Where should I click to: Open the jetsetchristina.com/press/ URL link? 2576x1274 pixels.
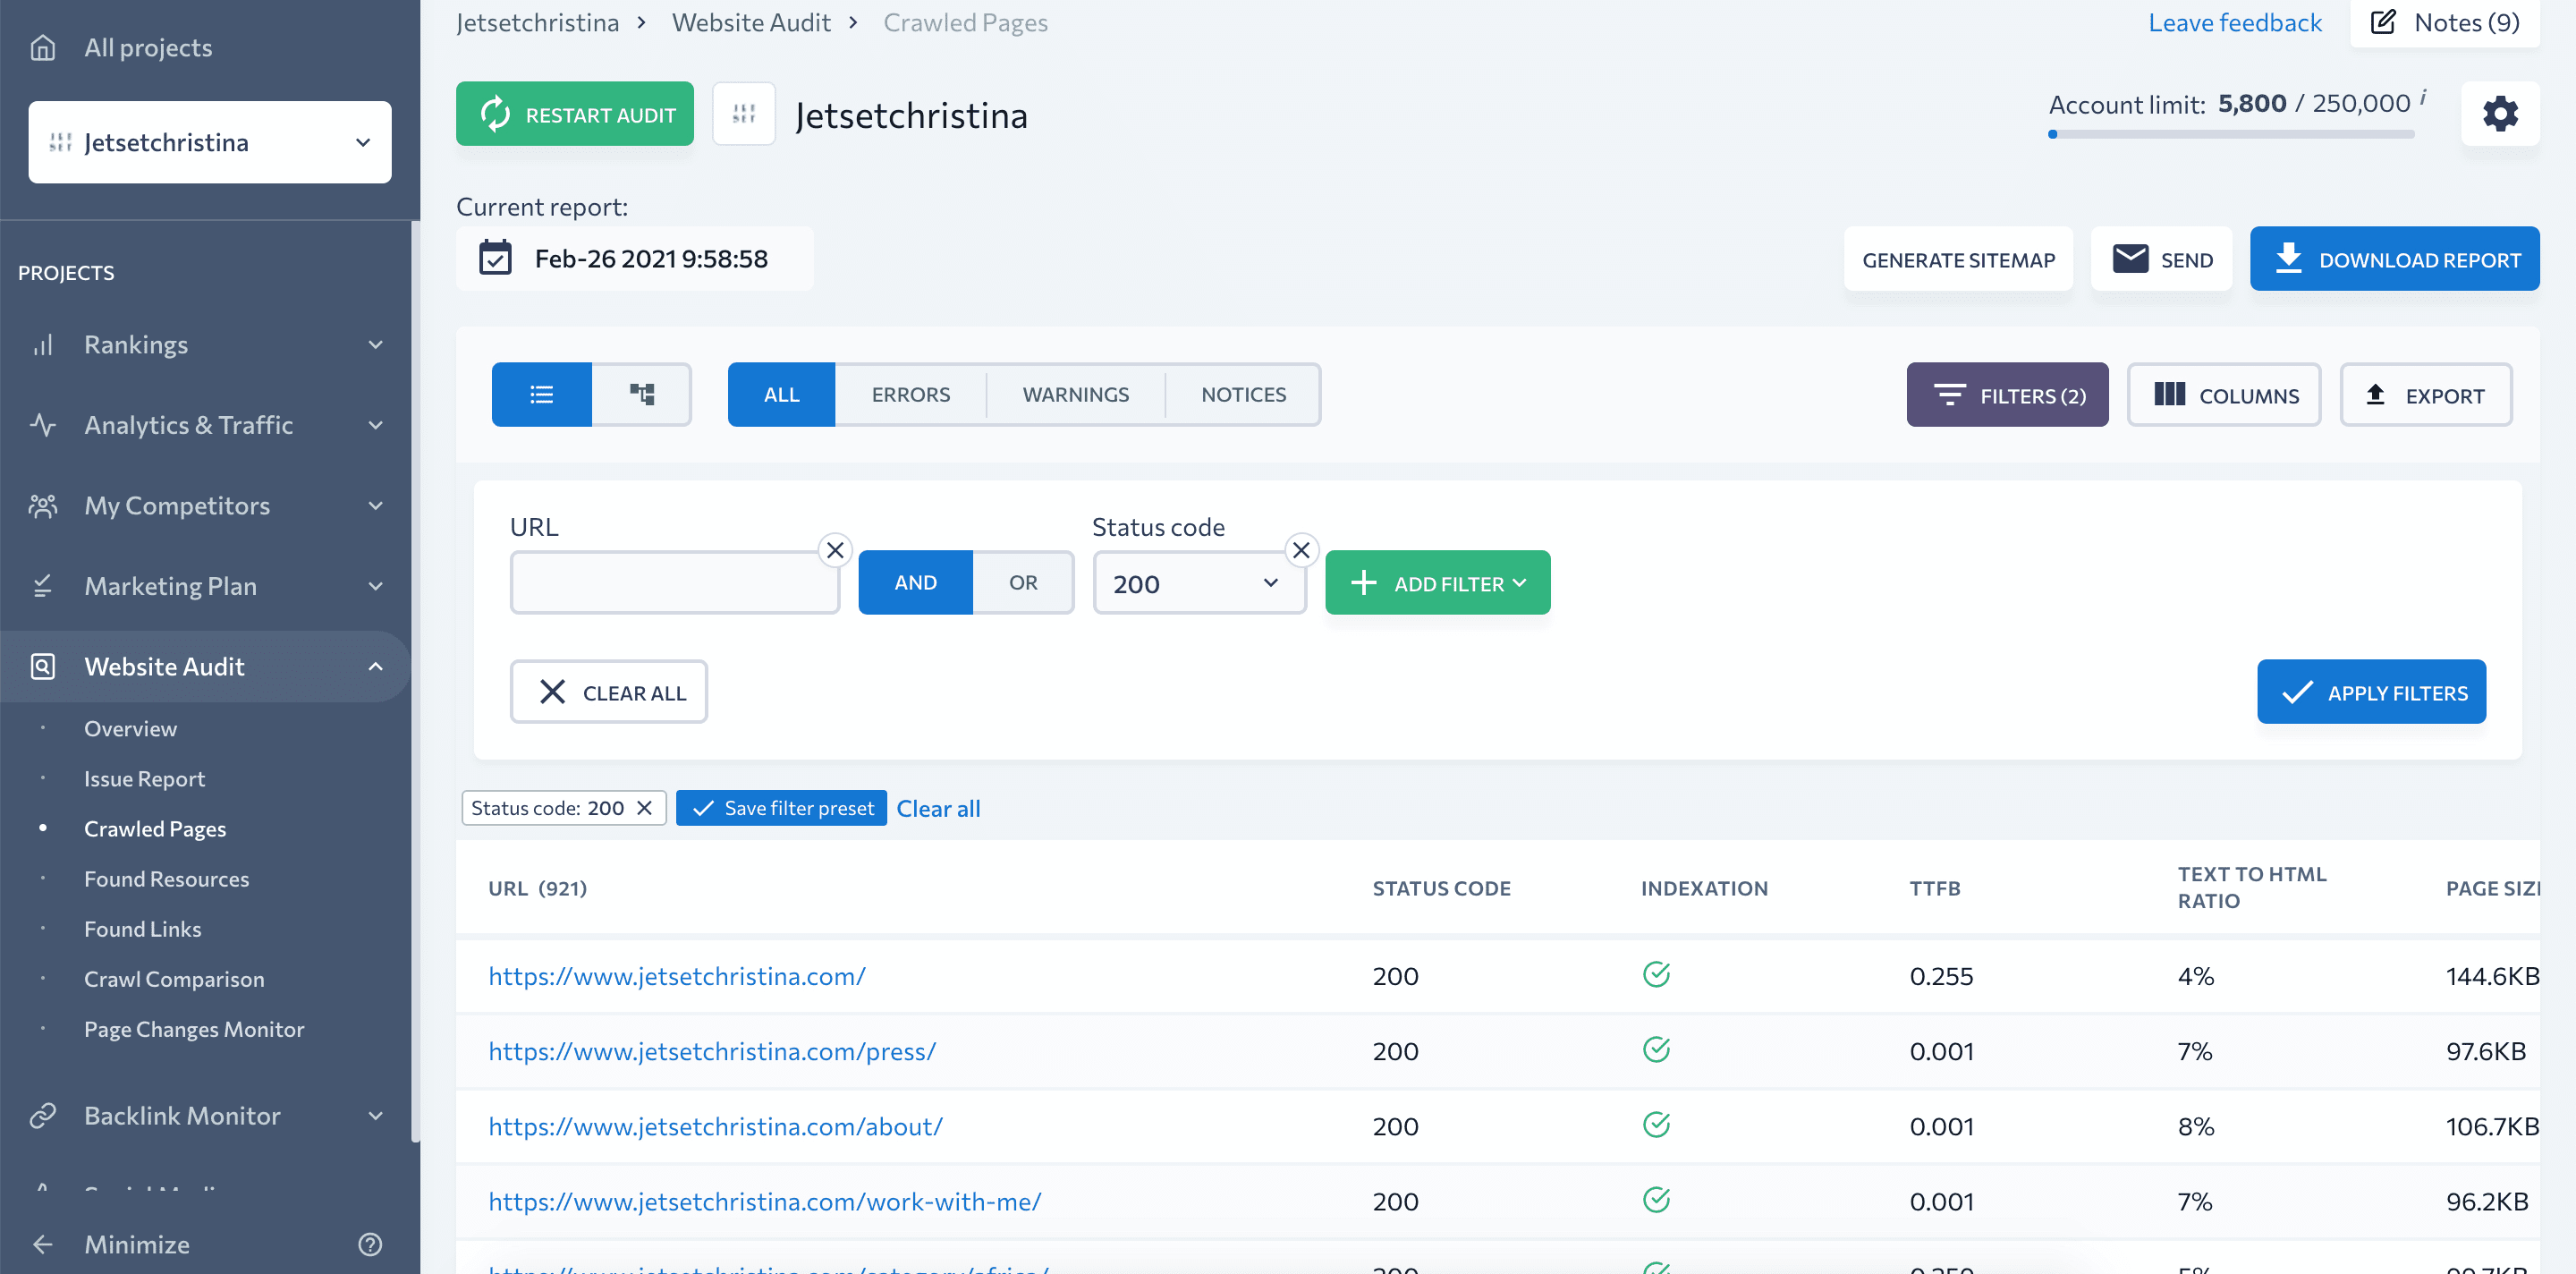(709, 1050)
